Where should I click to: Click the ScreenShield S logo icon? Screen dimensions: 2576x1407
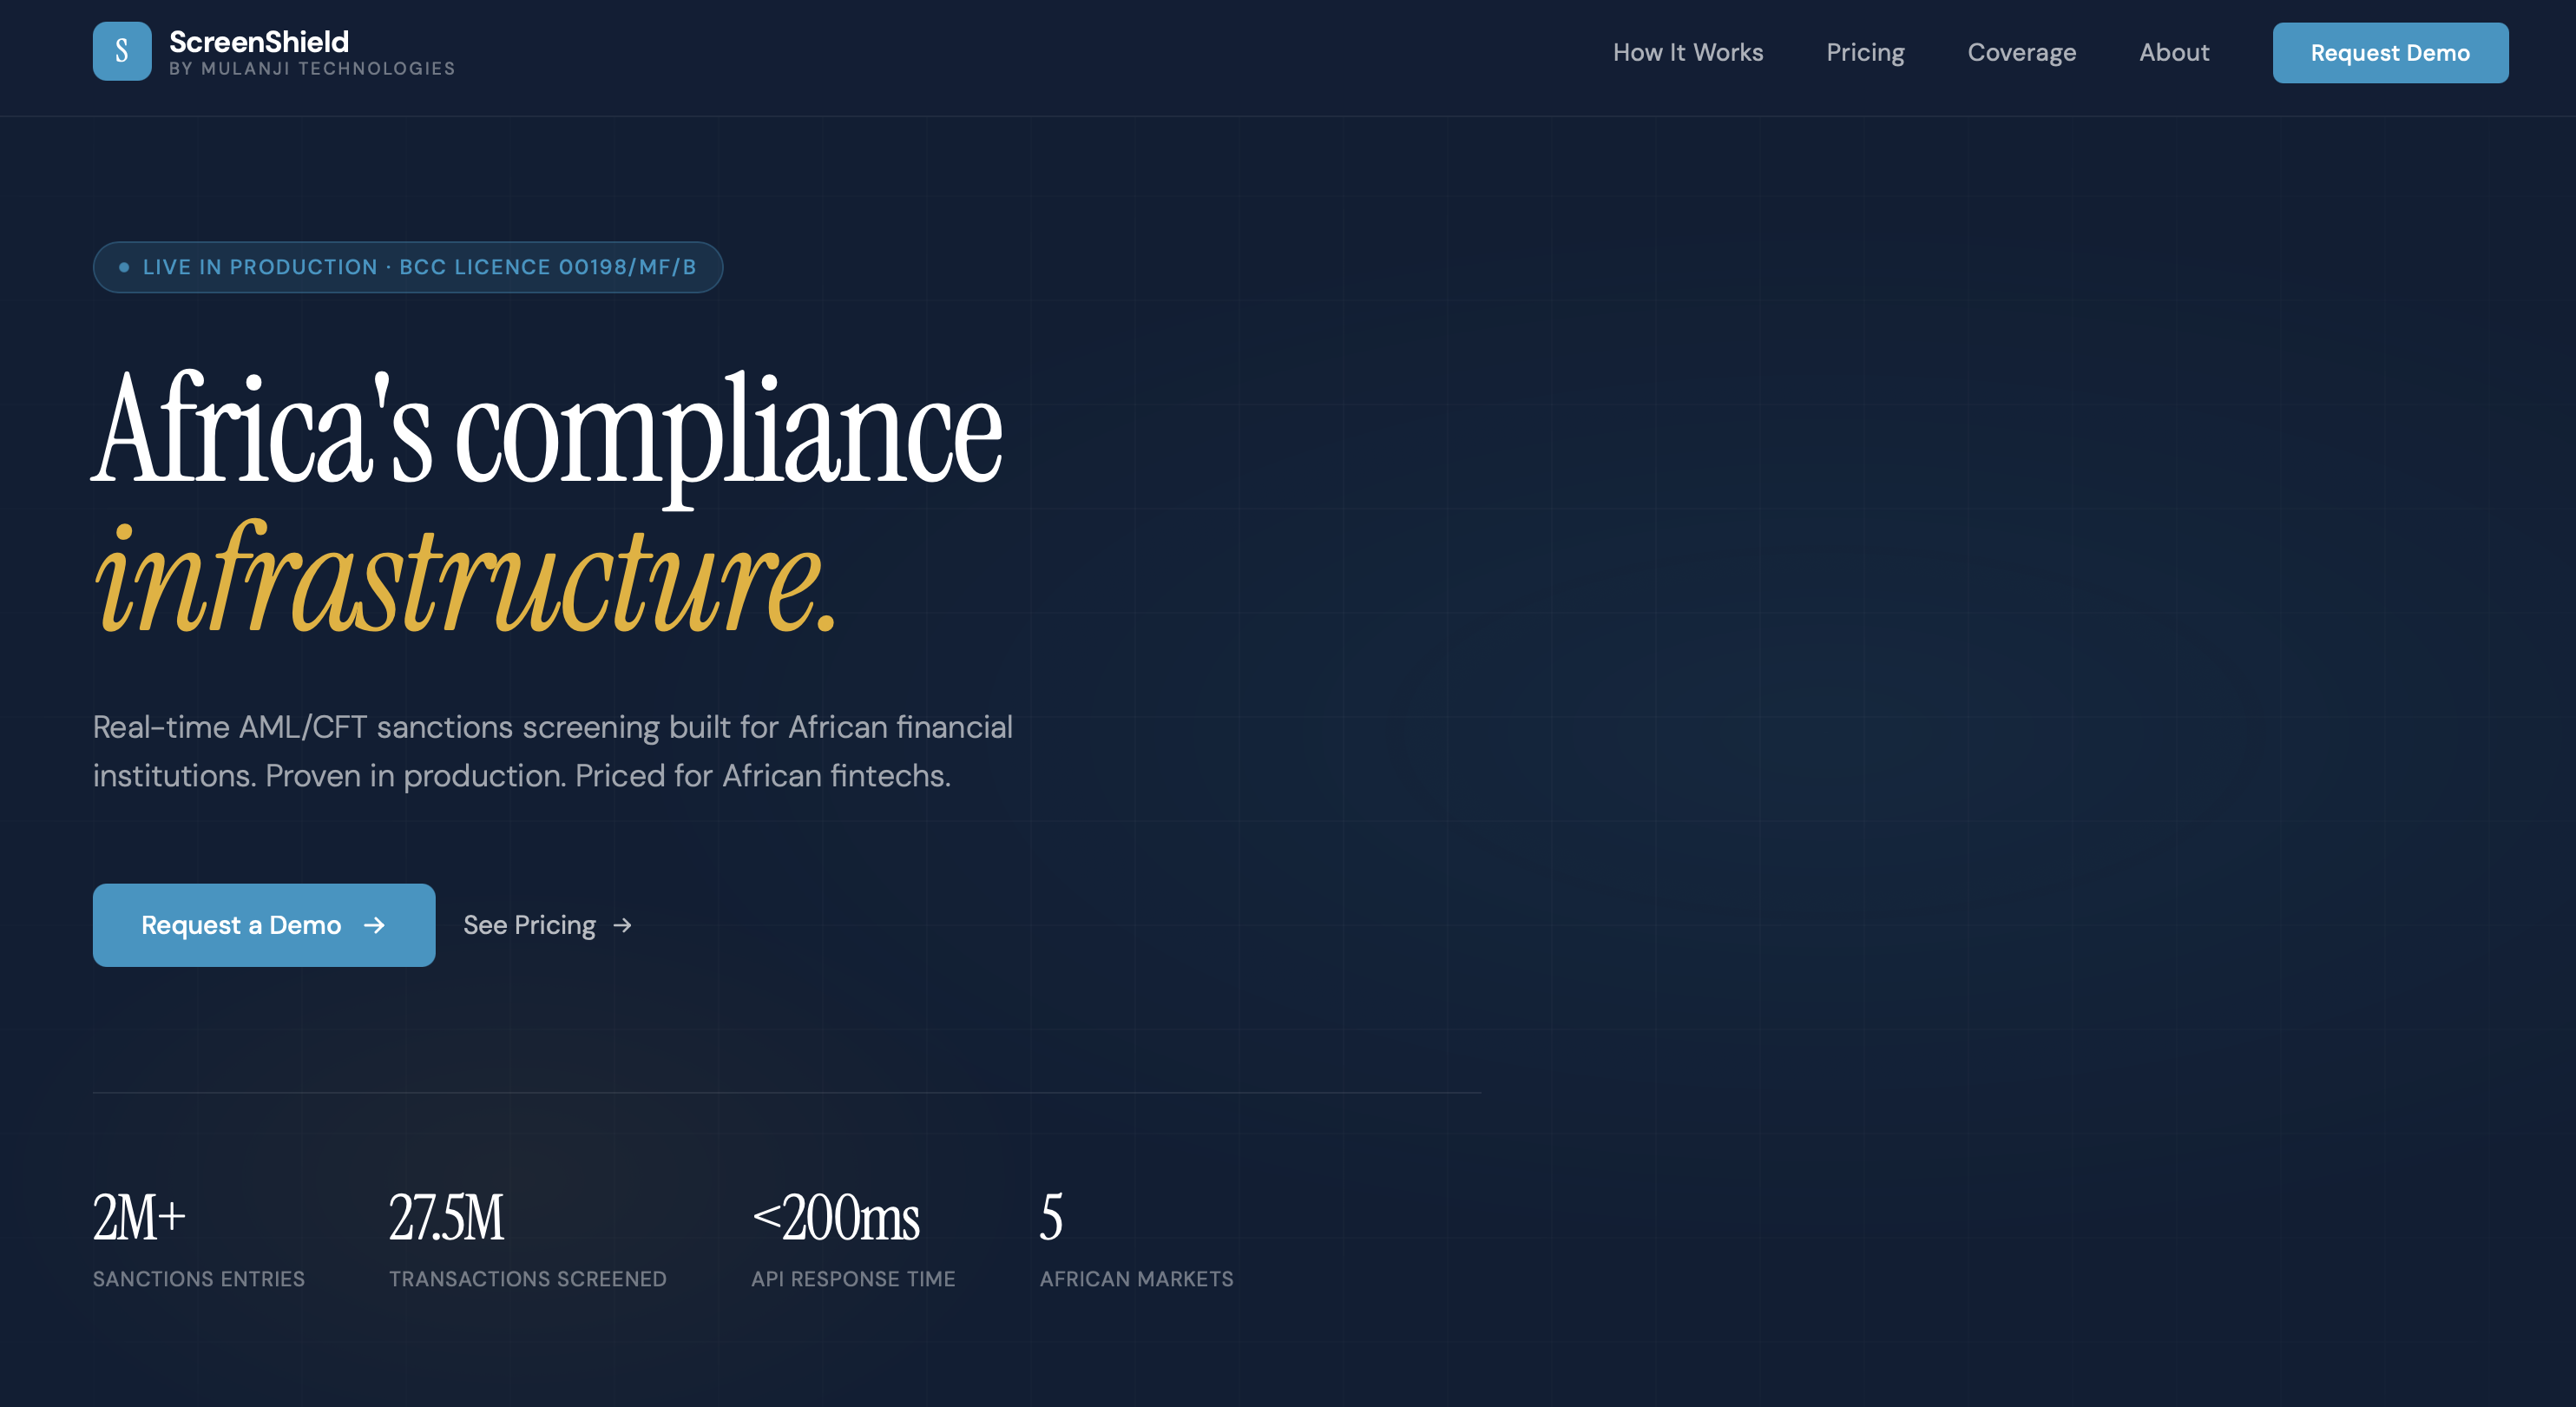122,51
